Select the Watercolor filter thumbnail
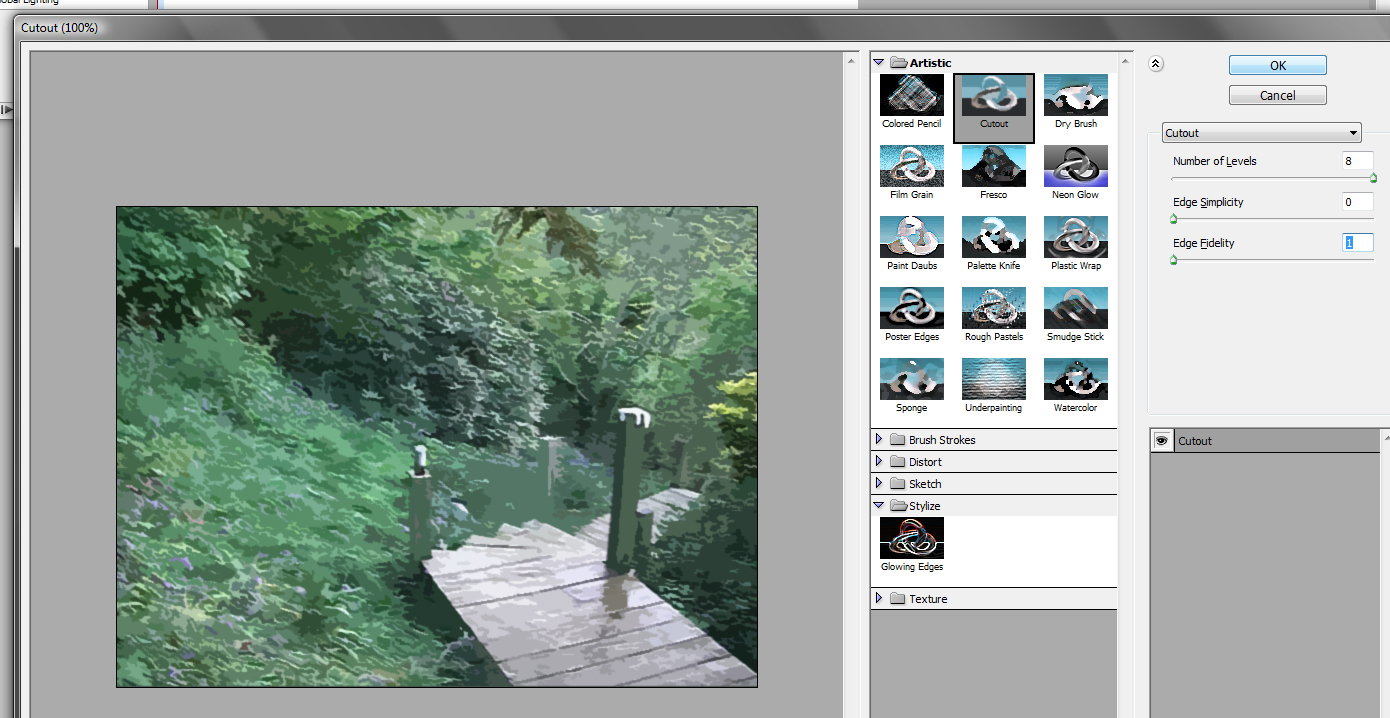Screen dimensions: 1390x718 pos(1075,380)
